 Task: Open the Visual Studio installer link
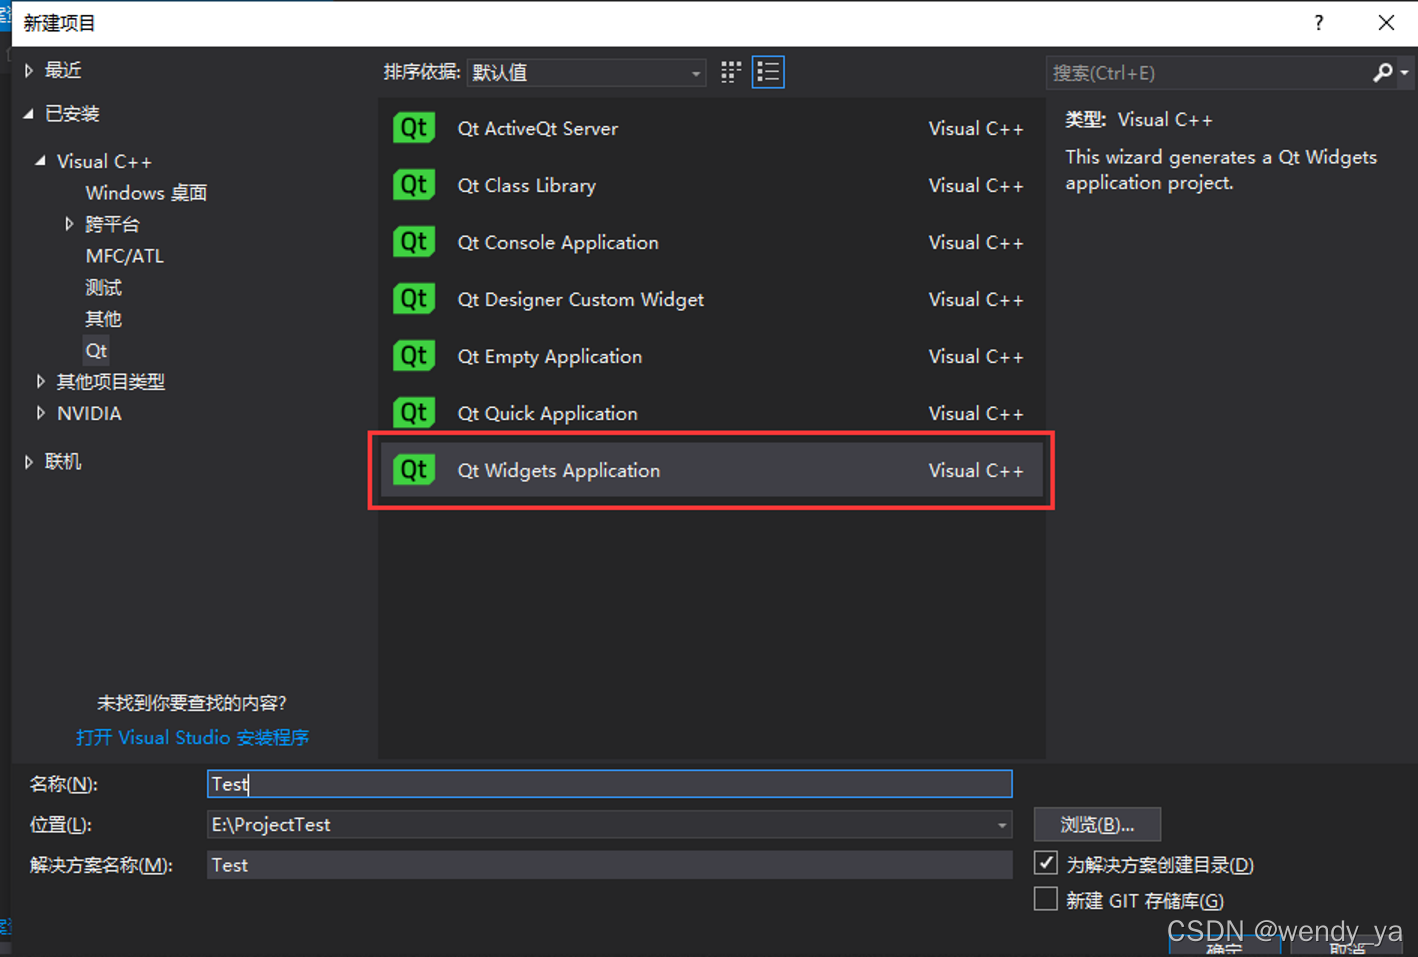(192, 737)
